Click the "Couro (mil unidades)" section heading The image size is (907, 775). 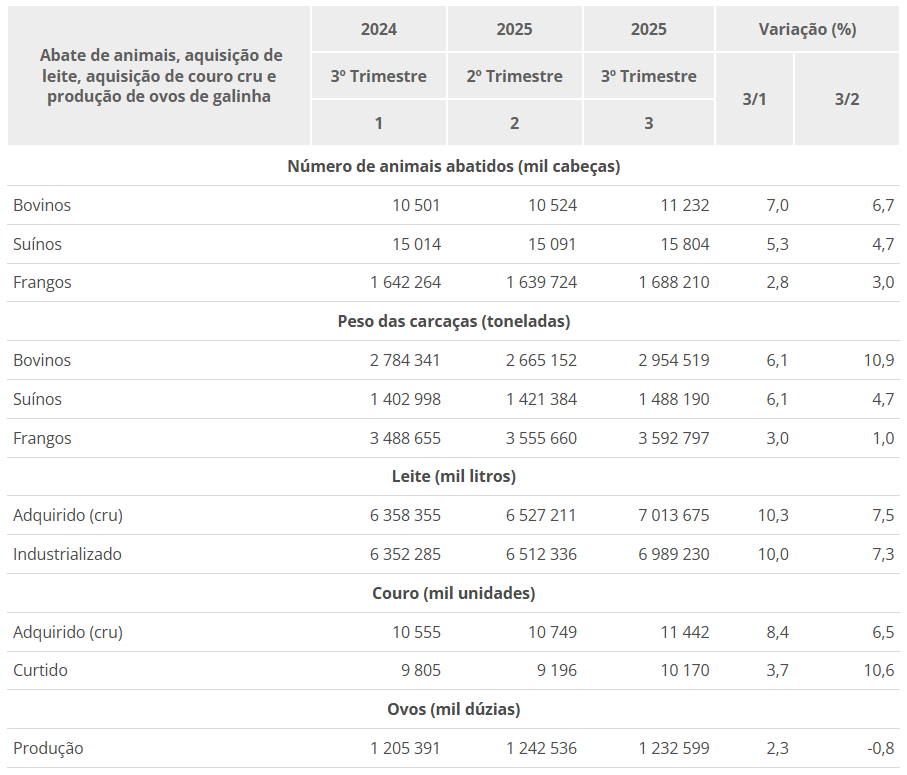[453, 593]
